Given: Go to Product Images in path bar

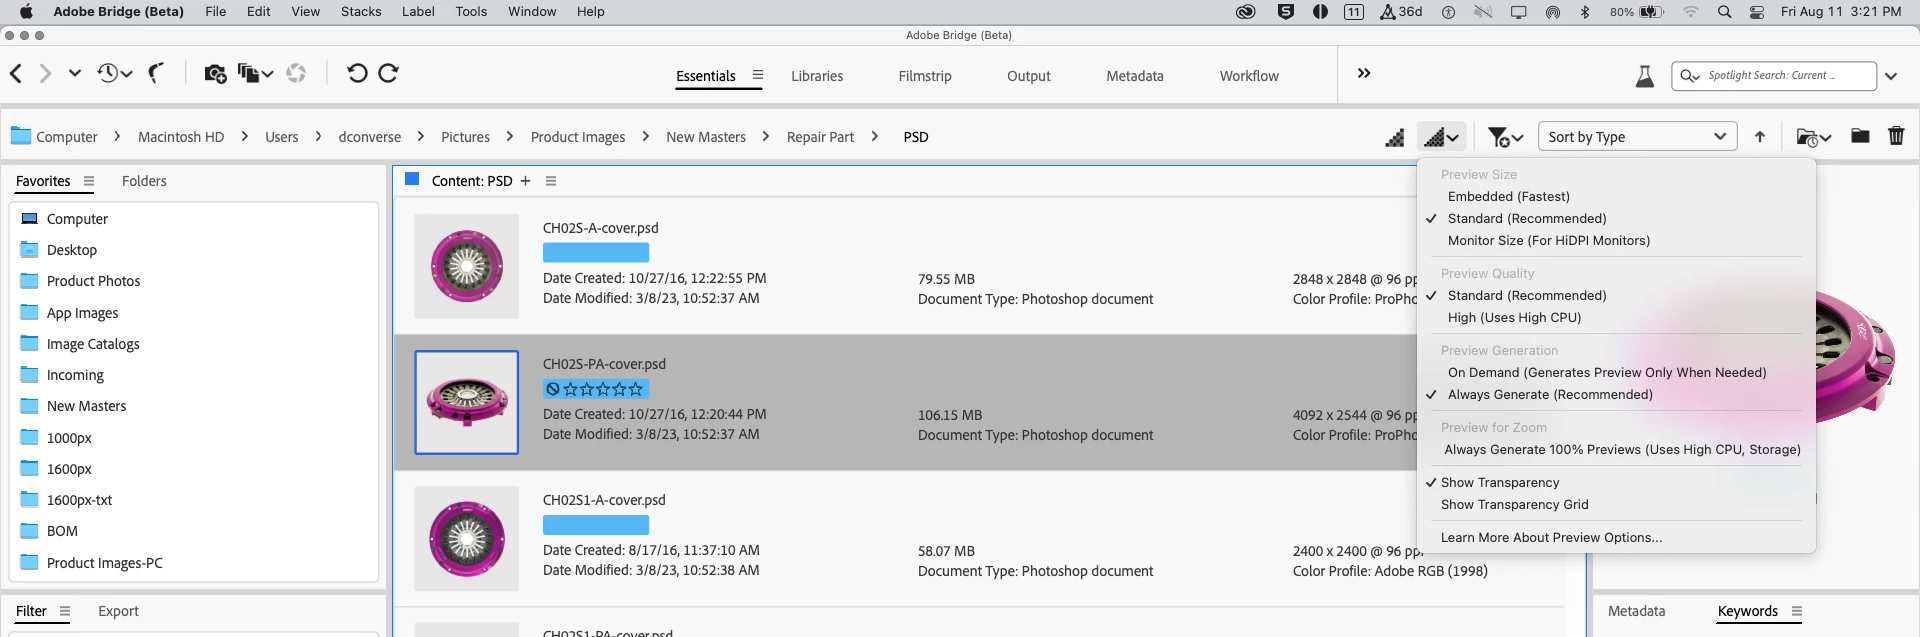Looking at the screenshot, I should (x=578, y=137).
